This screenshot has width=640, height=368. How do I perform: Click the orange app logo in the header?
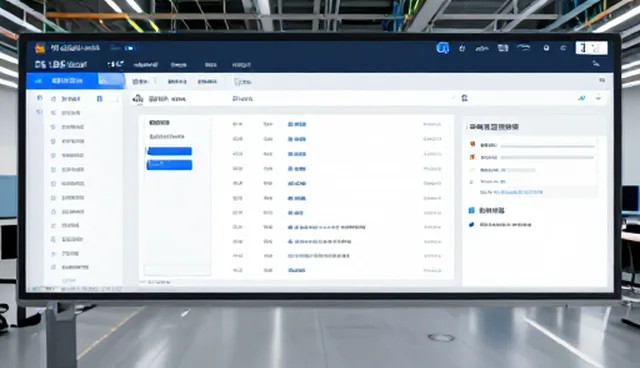pos(40,48)
